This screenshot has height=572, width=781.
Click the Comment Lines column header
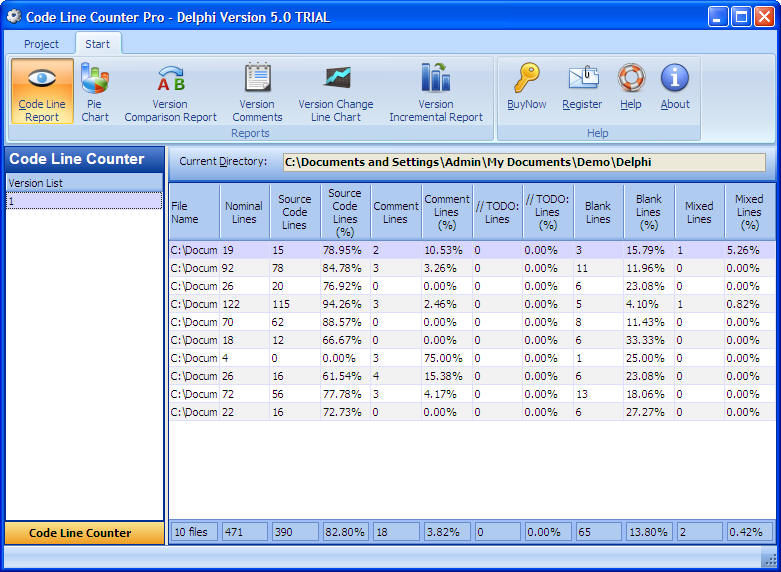(395, 212)
